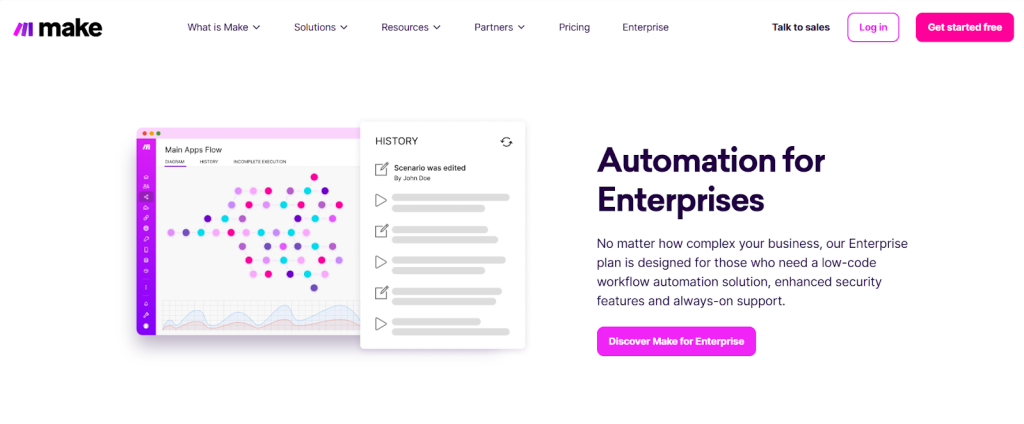This screenshot has height=424, width=1024.
Task: Click the Get started free button
Action: pyautogui.click(x=965, y=27)
